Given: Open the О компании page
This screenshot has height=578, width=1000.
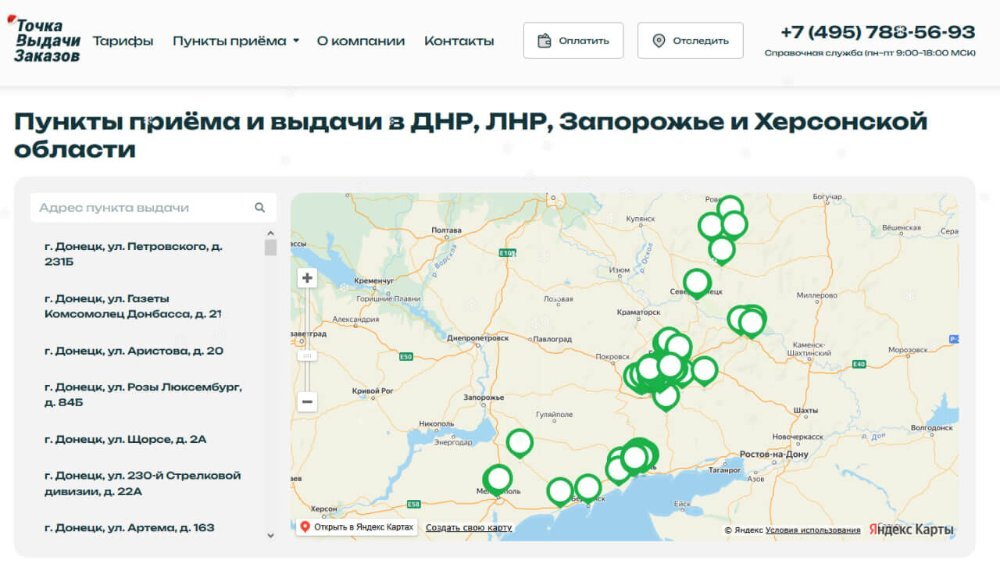Looking at the screenshot, I should tap(360, 41).
